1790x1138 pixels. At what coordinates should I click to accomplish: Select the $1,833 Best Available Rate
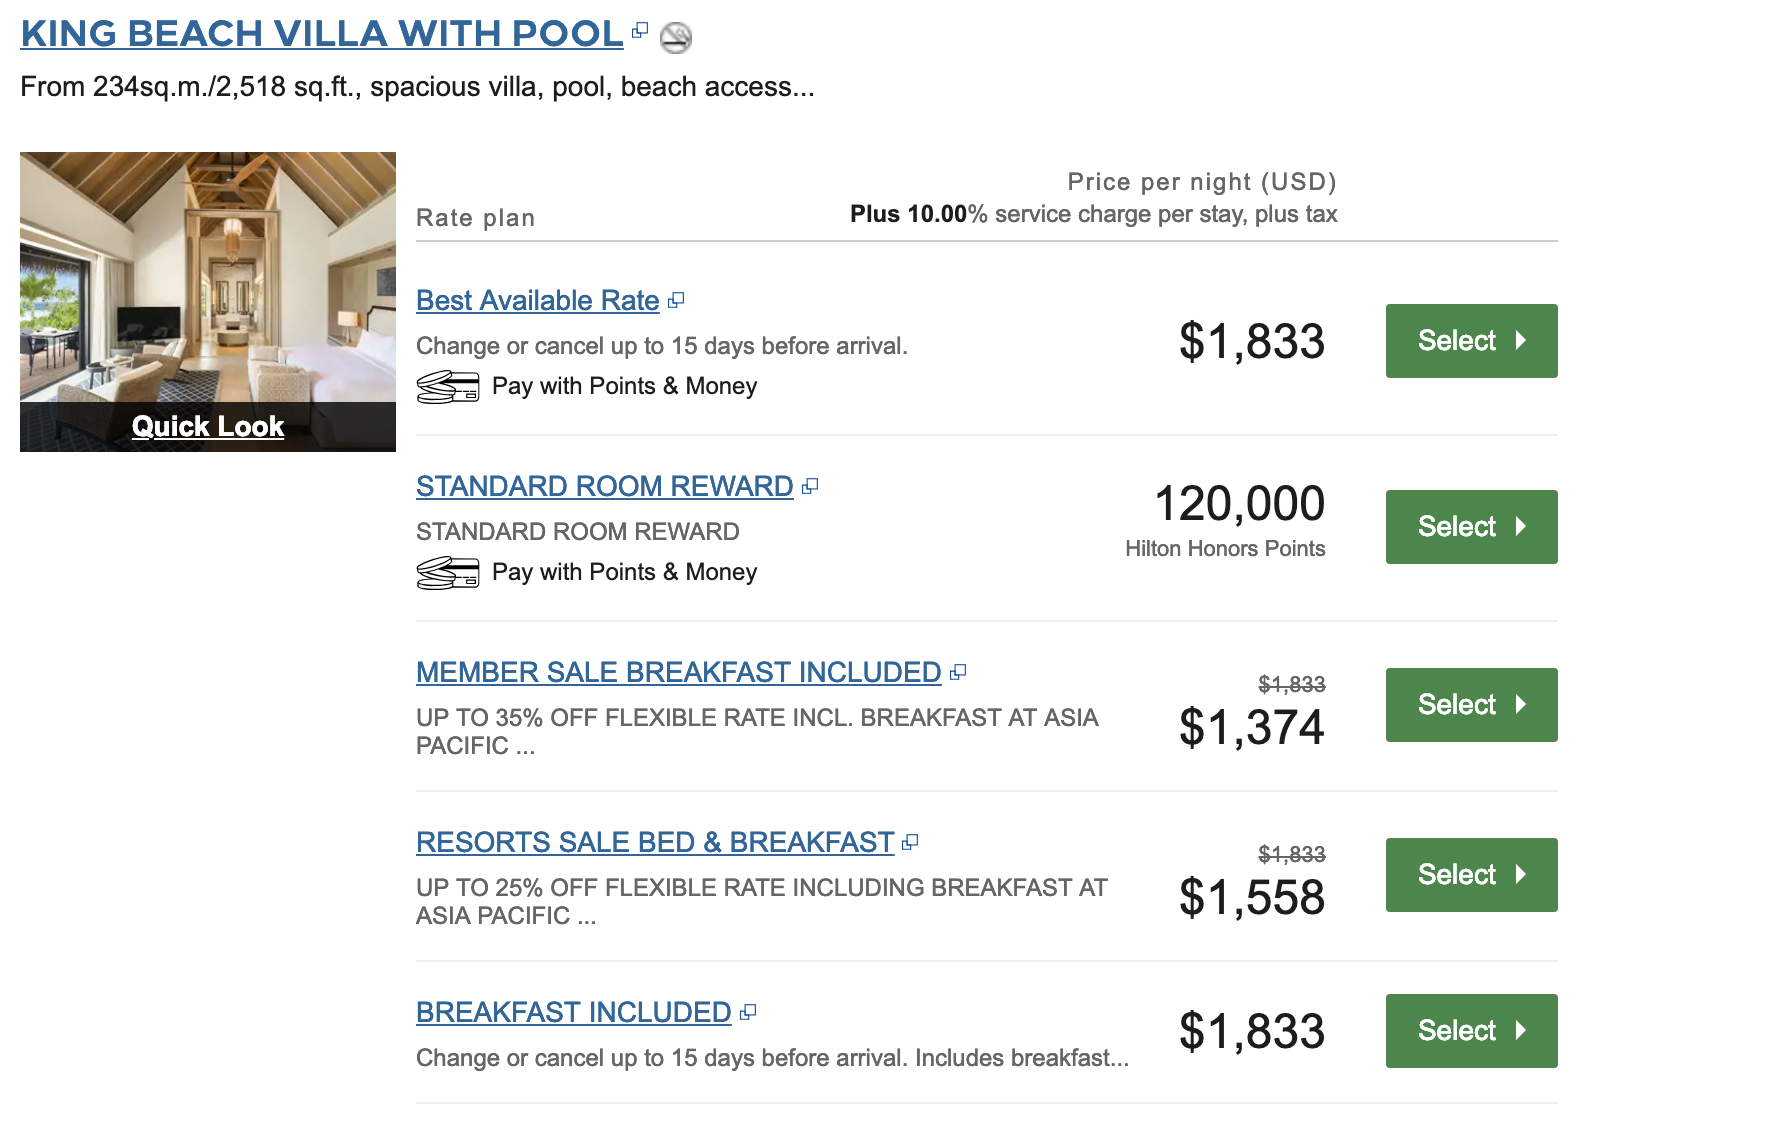coord(1471,341)
